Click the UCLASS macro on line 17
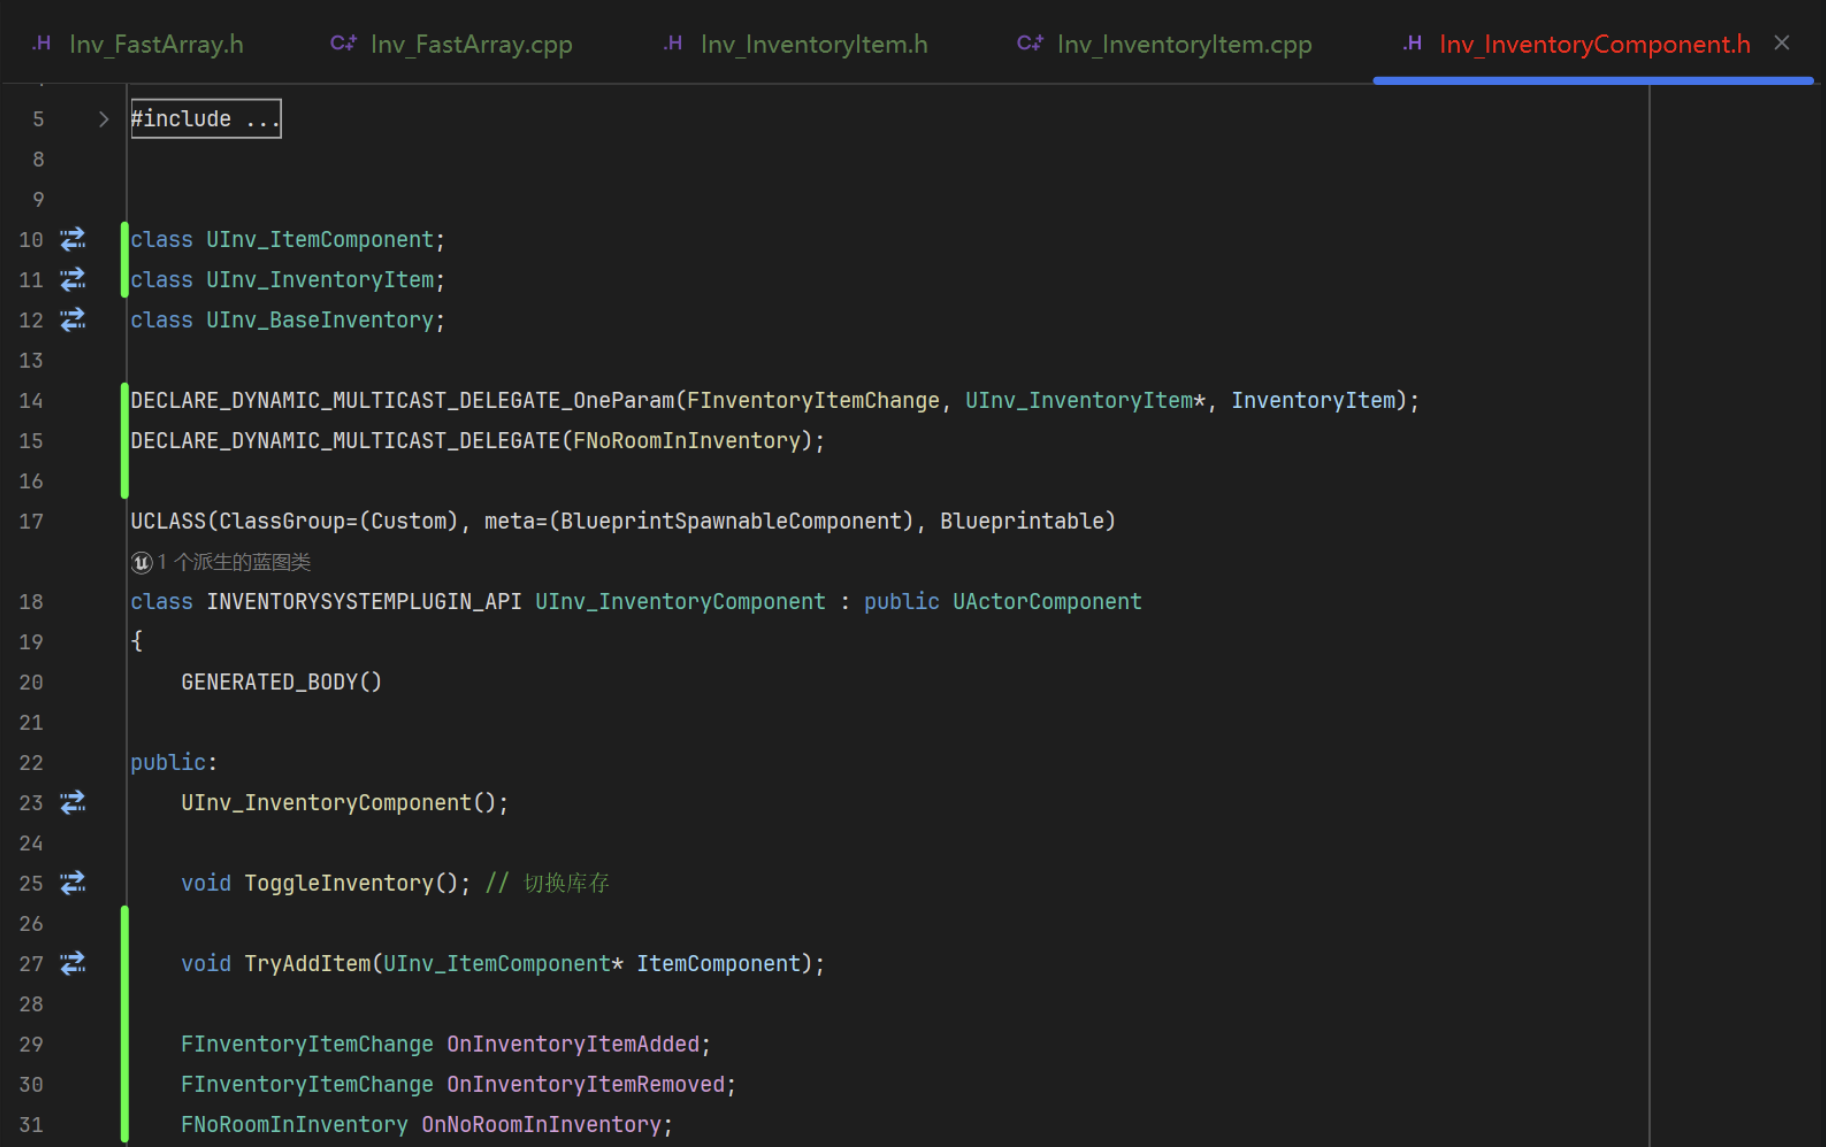 (x=168, y=521)
